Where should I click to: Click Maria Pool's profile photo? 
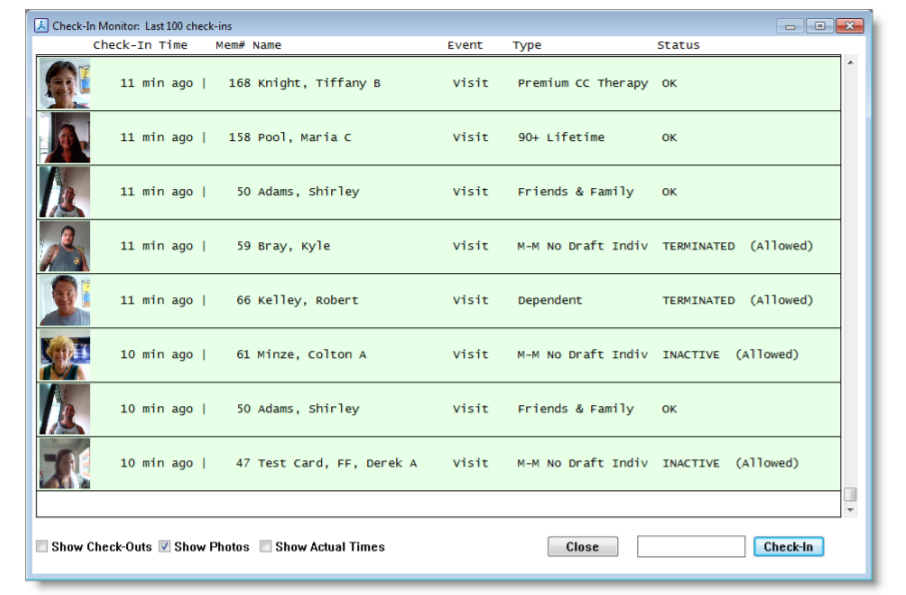pyautogui.click(x=64, y=137)
